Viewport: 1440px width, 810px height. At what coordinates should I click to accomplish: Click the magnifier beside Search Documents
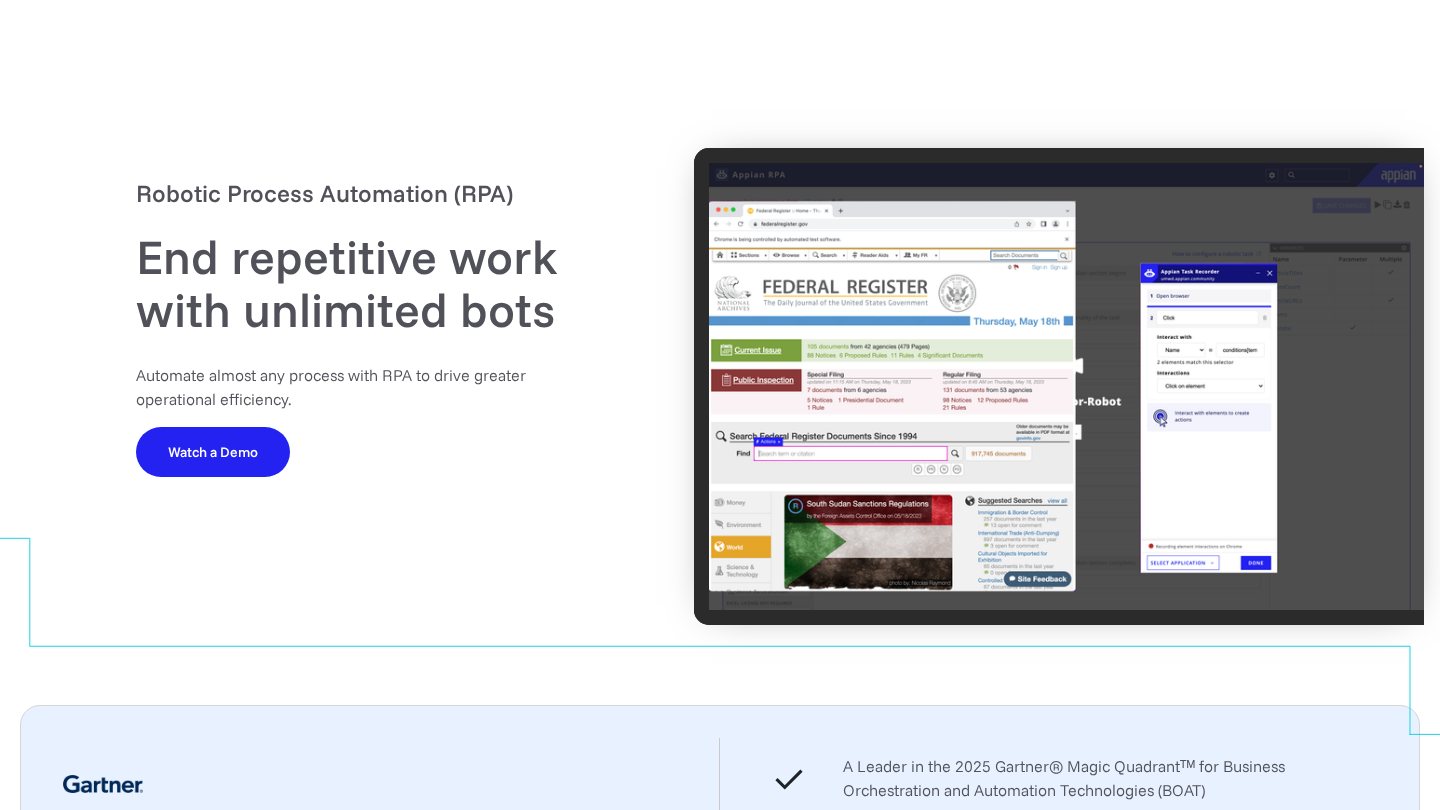coord(1064,256)
